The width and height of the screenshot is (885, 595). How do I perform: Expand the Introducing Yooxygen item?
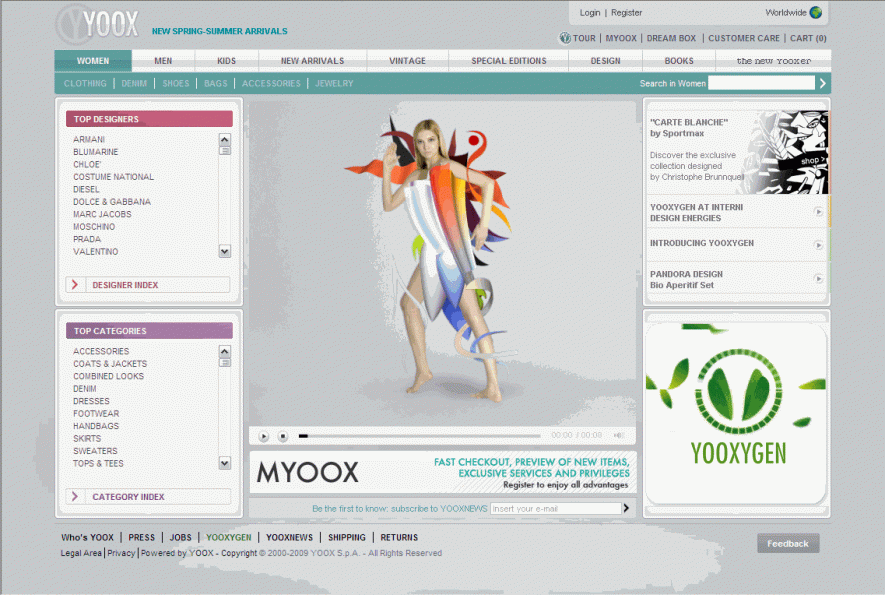point(819,244)
